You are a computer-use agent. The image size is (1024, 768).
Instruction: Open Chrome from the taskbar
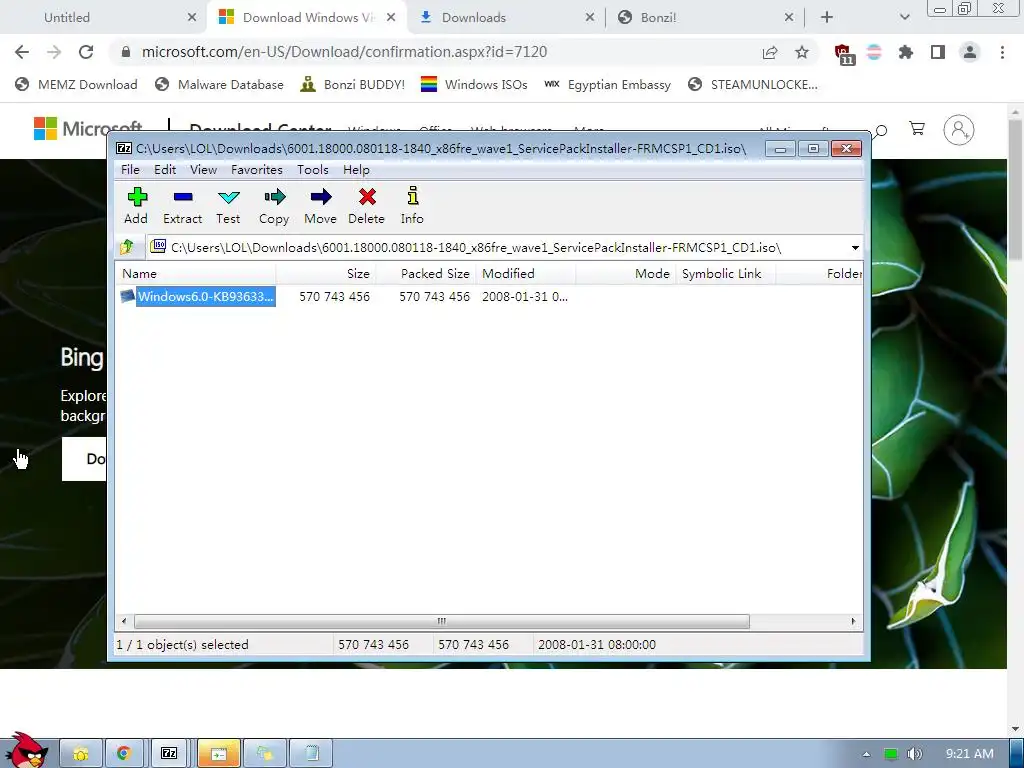[123, 754]
